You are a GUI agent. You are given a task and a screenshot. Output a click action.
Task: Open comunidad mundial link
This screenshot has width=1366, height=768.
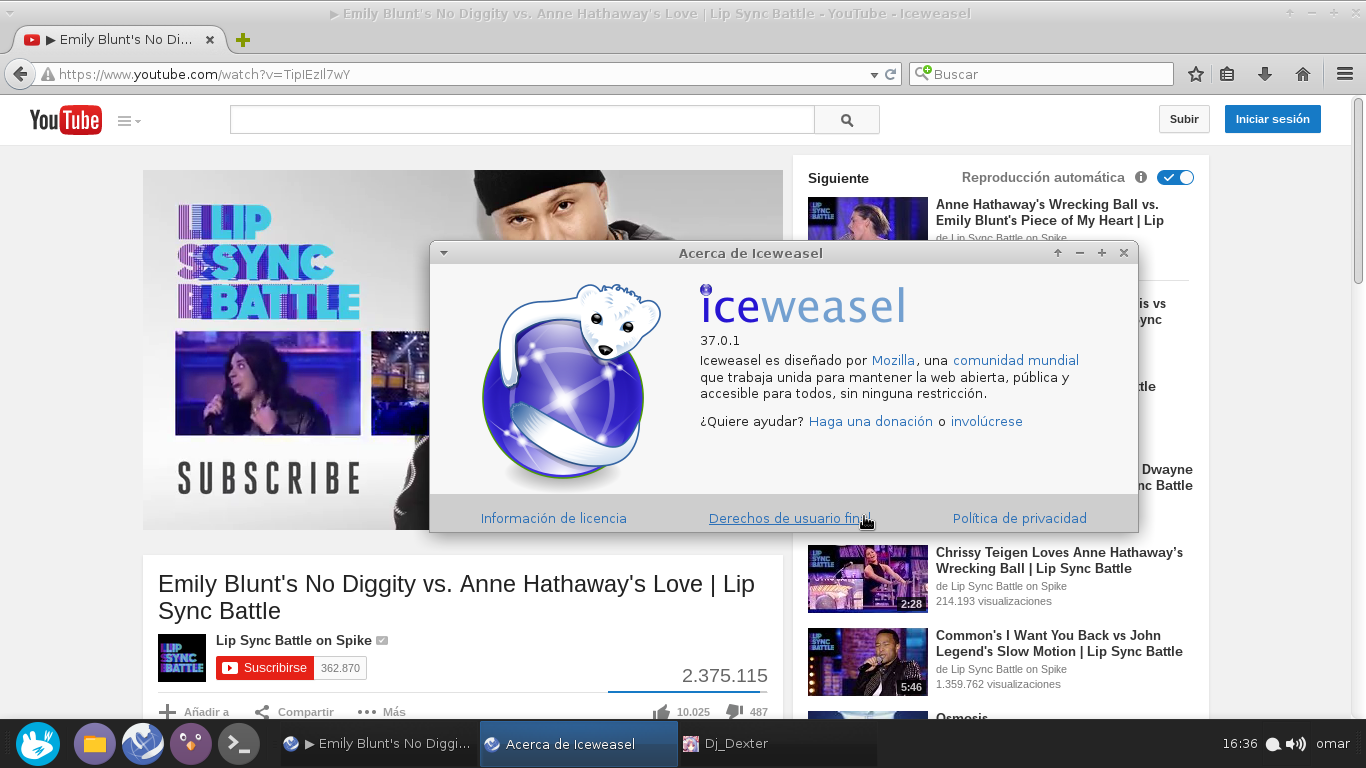[x=1015, y=360]
